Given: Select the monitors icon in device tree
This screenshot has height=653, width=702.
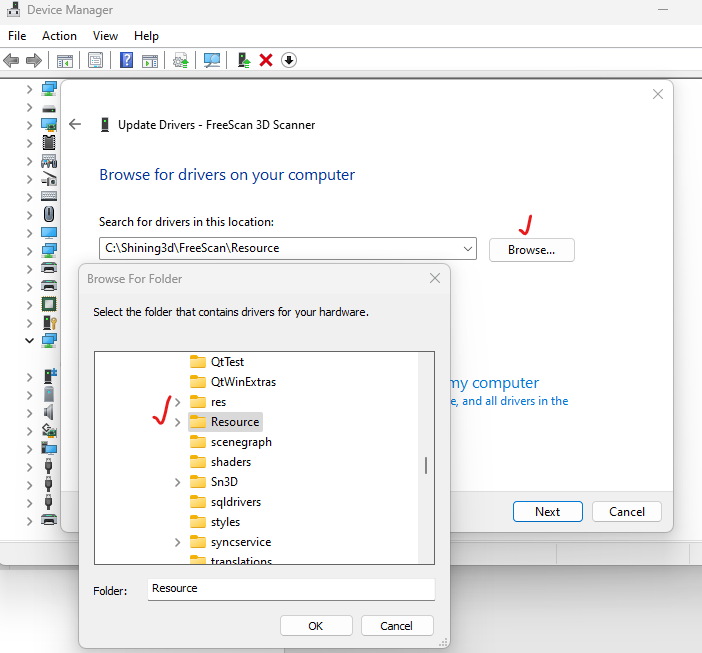Looking at the screenshot, I should tap(49, 233).
